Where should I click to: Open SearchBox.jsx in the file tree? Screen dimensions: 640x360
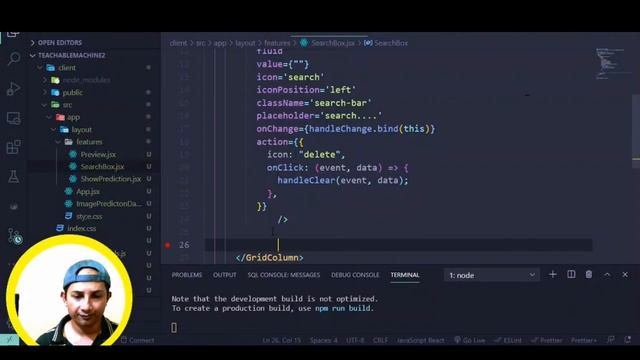click(x=102, y=167)
